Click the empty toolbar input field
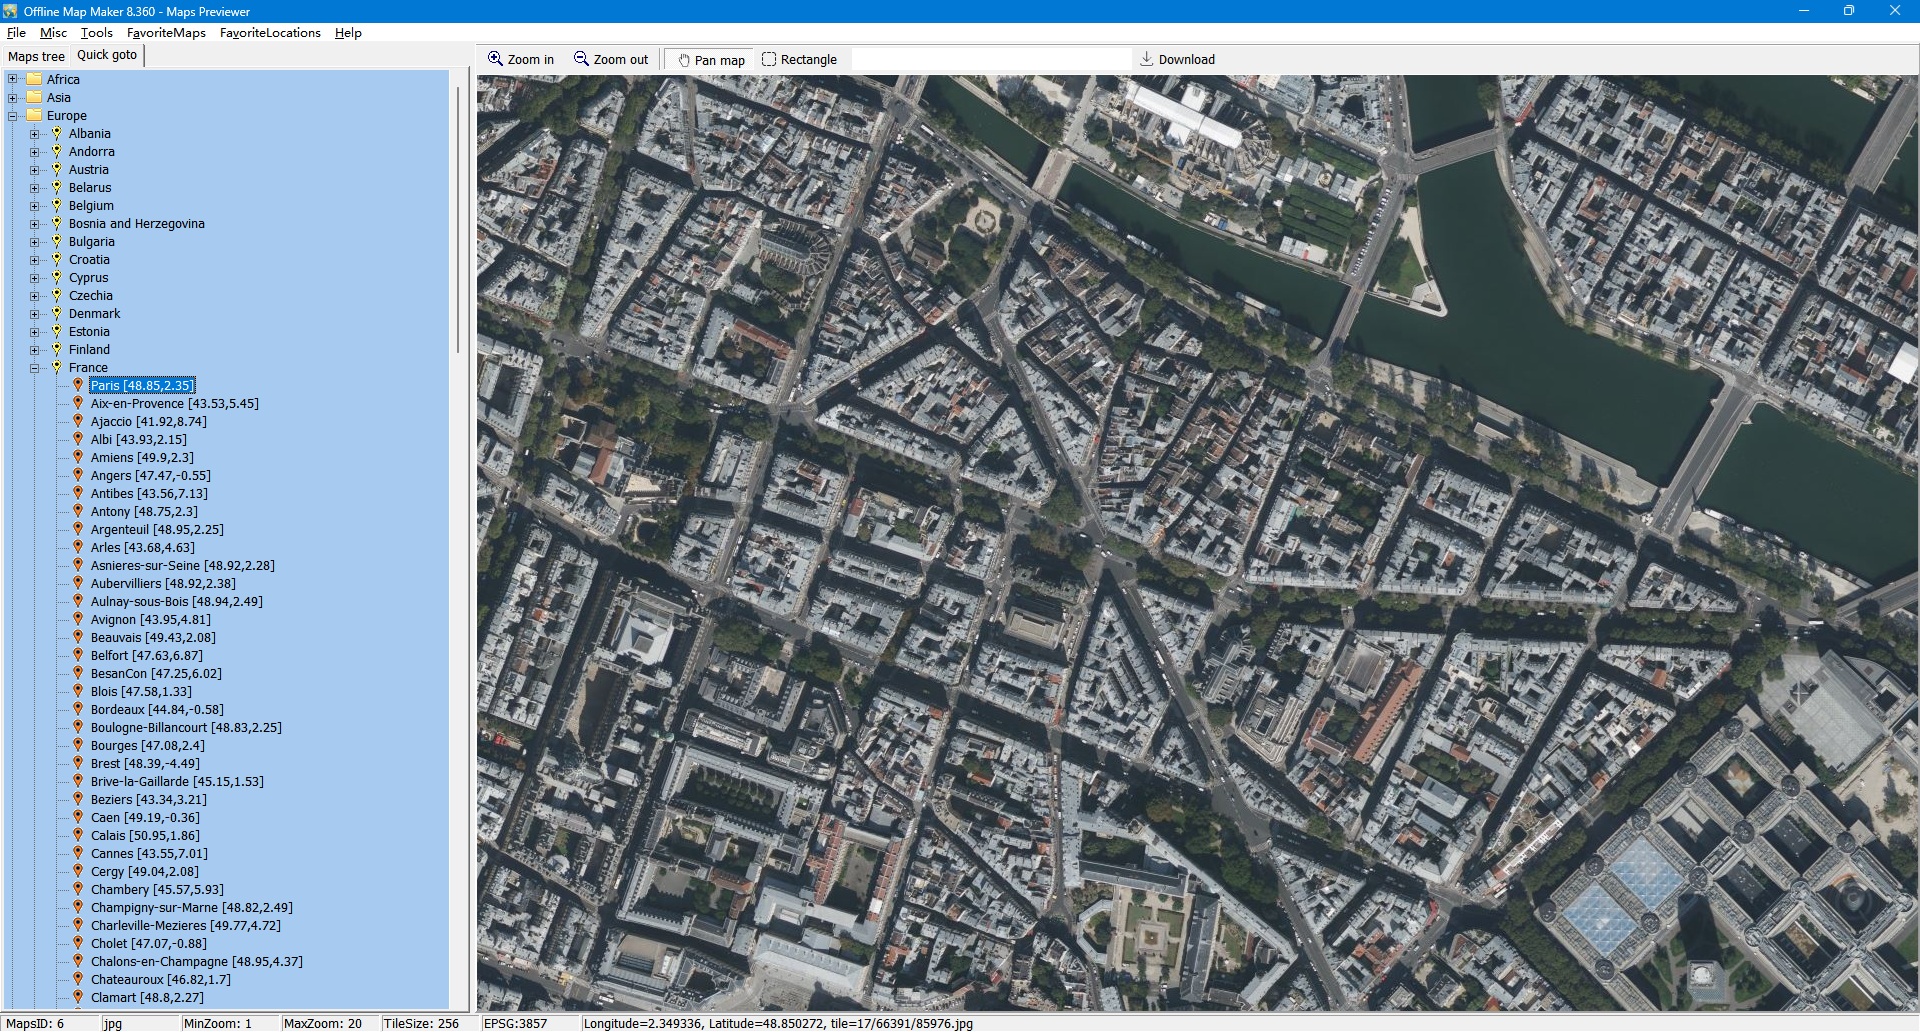Viewport: 1920px width, 1032px height. 990,59
